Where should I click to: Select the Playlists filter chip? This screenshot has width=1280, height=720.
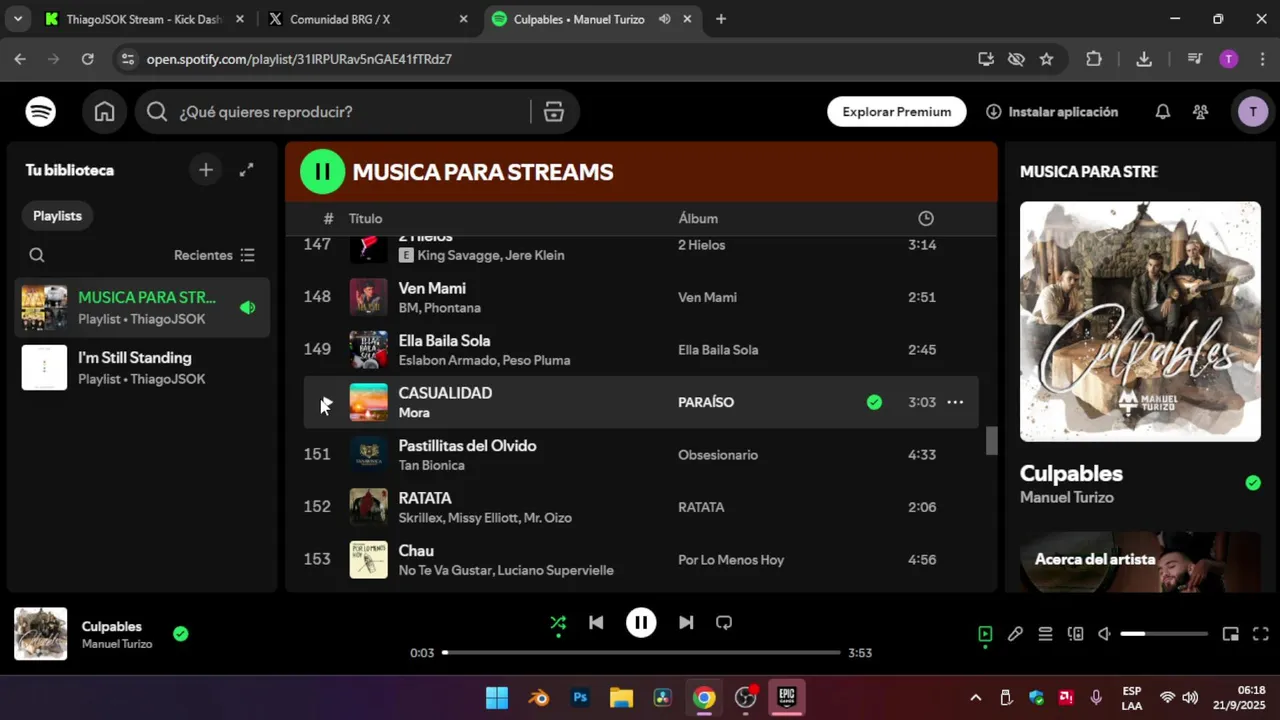tap(57, 216)
